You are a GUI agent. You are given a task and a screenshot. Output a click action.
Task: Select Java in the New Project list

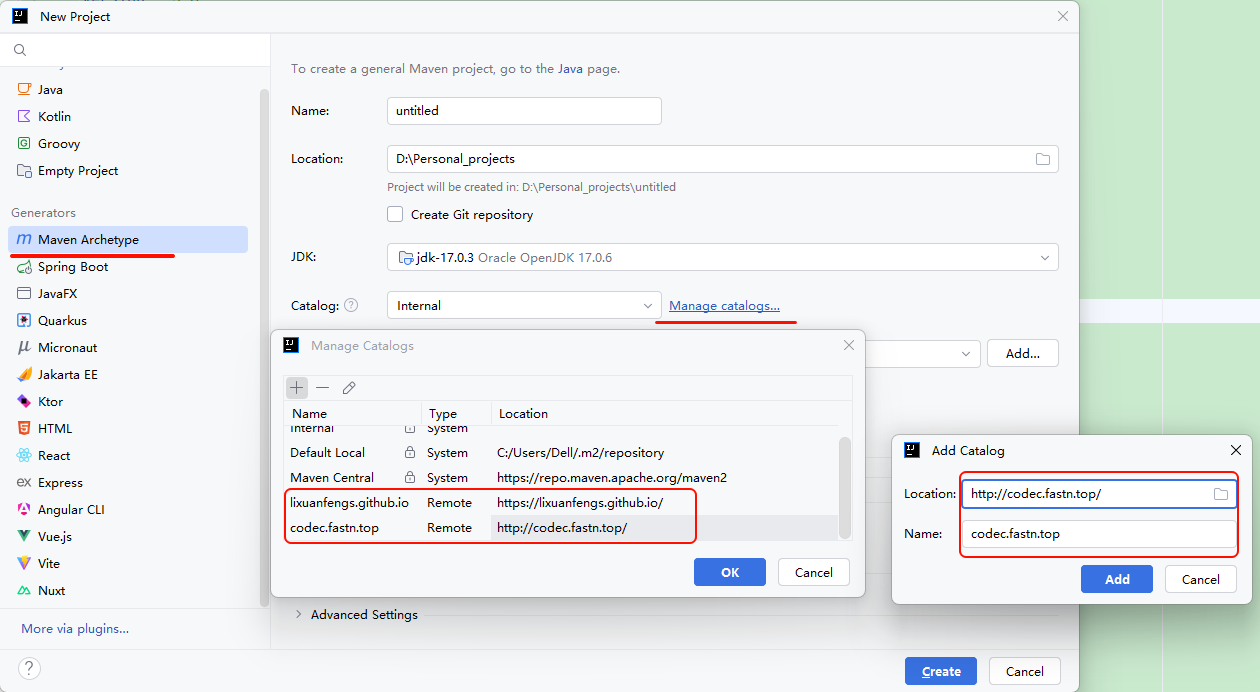(128, 89)
